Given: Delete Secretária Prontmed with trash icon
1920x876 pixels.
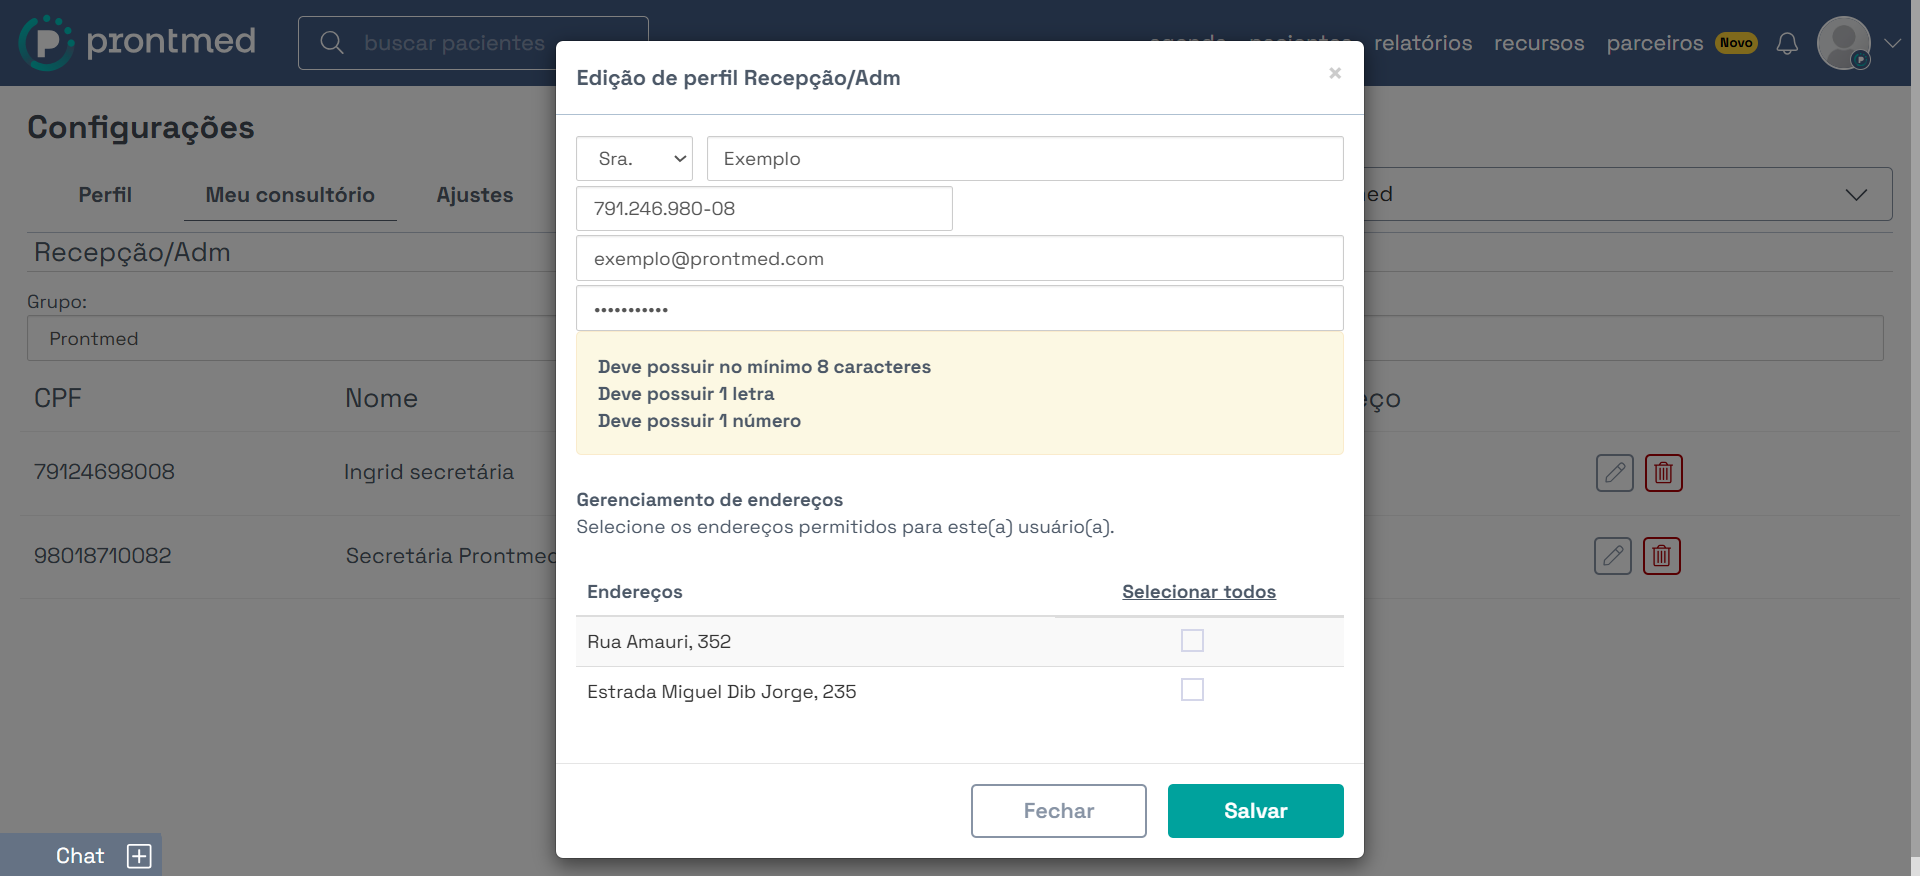Looking at the screenshot, I should (x=1661, y=556).
